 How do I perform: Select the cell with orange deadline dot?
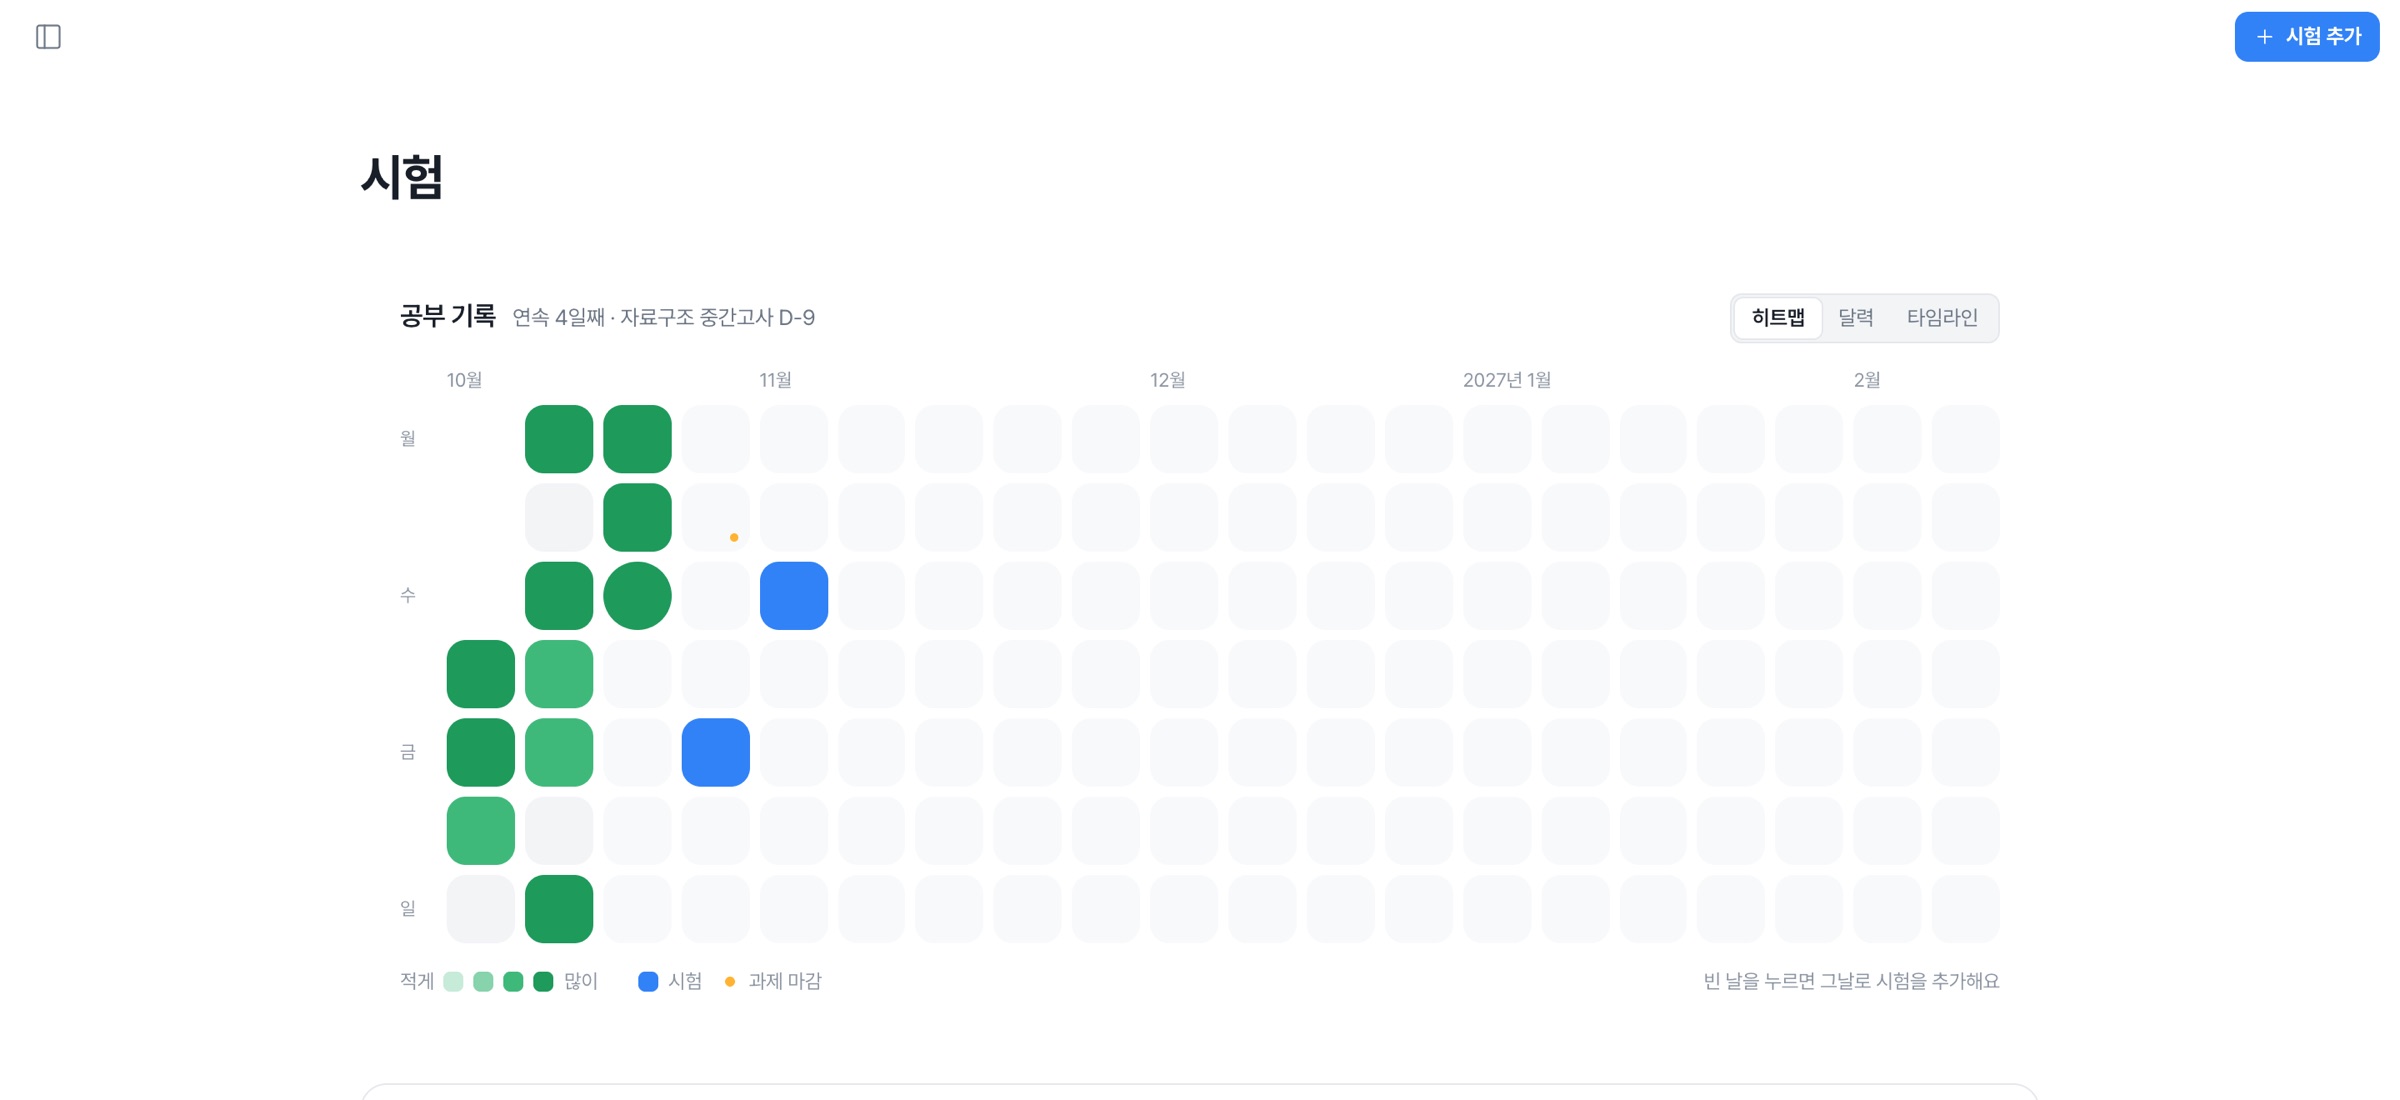(x=716, y=518)
